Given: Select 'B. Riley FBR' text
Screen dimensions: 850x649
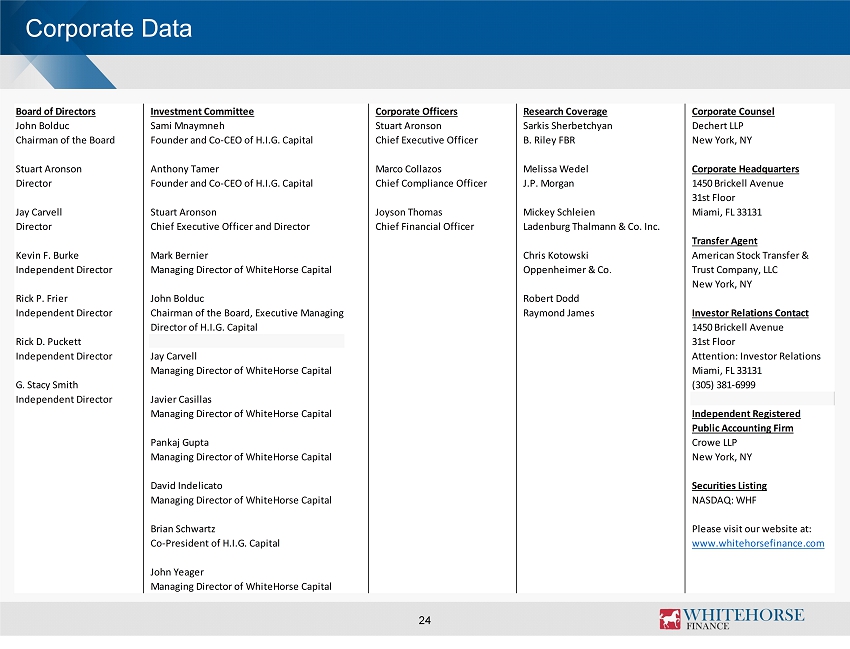Looking at the screenshot, I should pyautogui.click(x=549, y=140).
